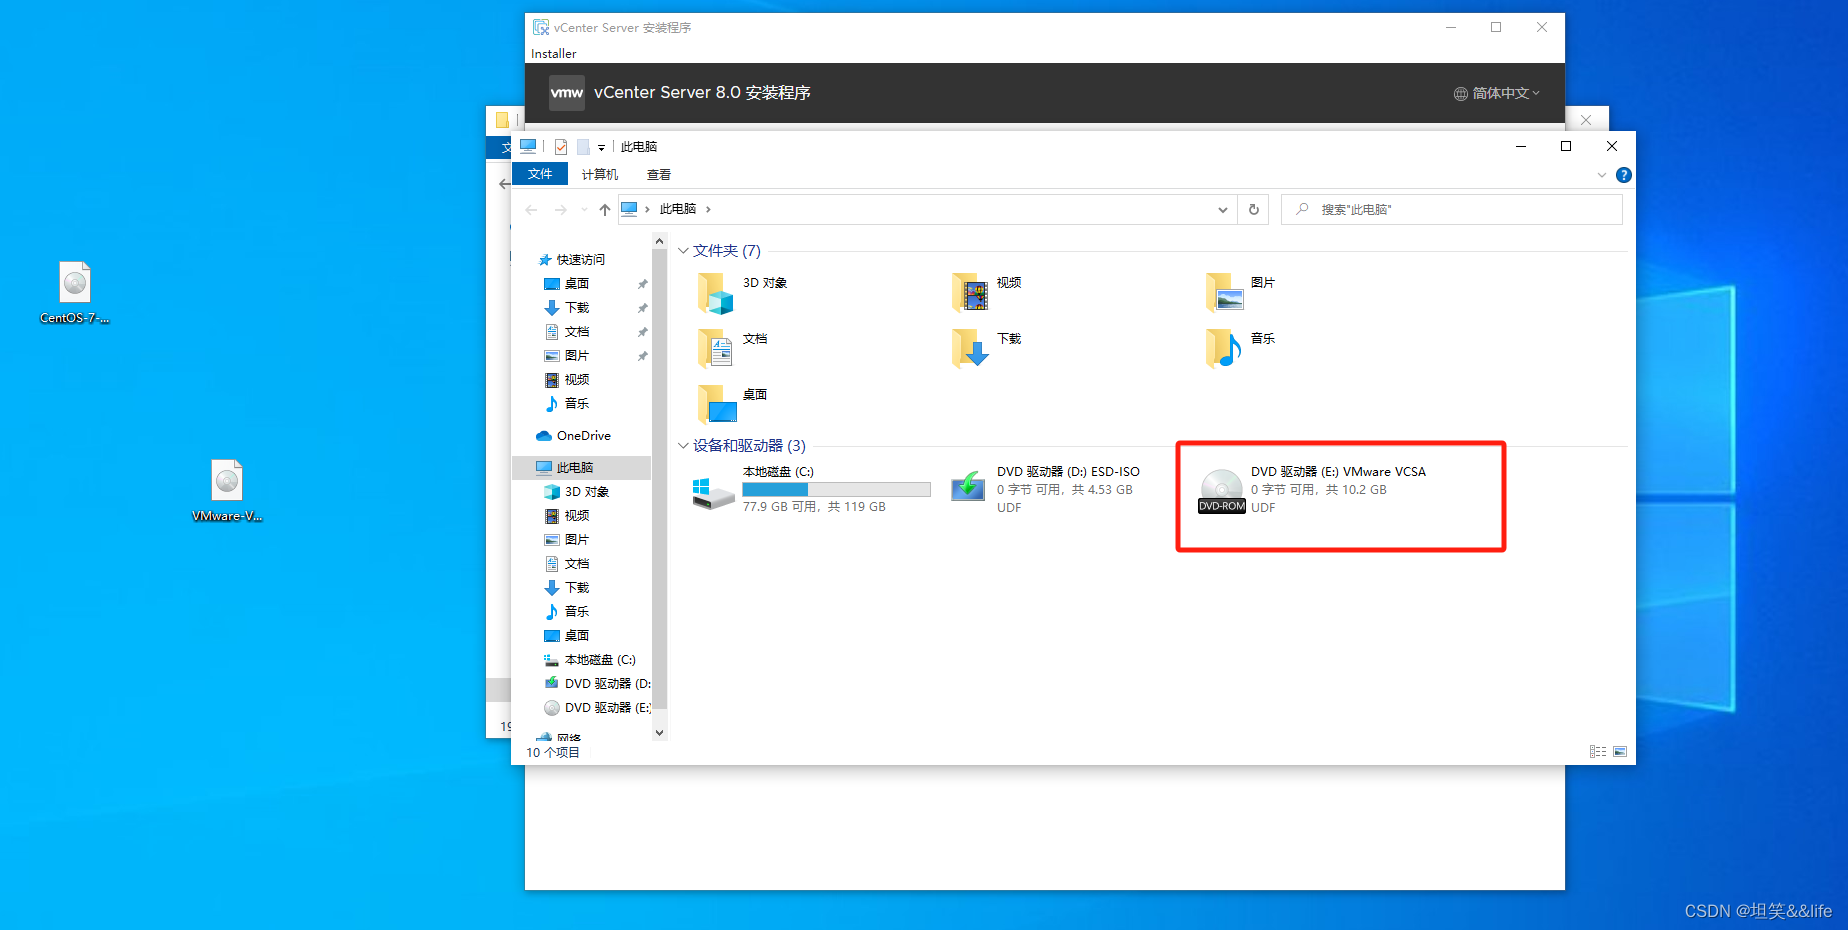Click the properties quick access toolbar icon
Viewport: 1848px width, 930px height.
pyautogui.click(x=561, y=147)
